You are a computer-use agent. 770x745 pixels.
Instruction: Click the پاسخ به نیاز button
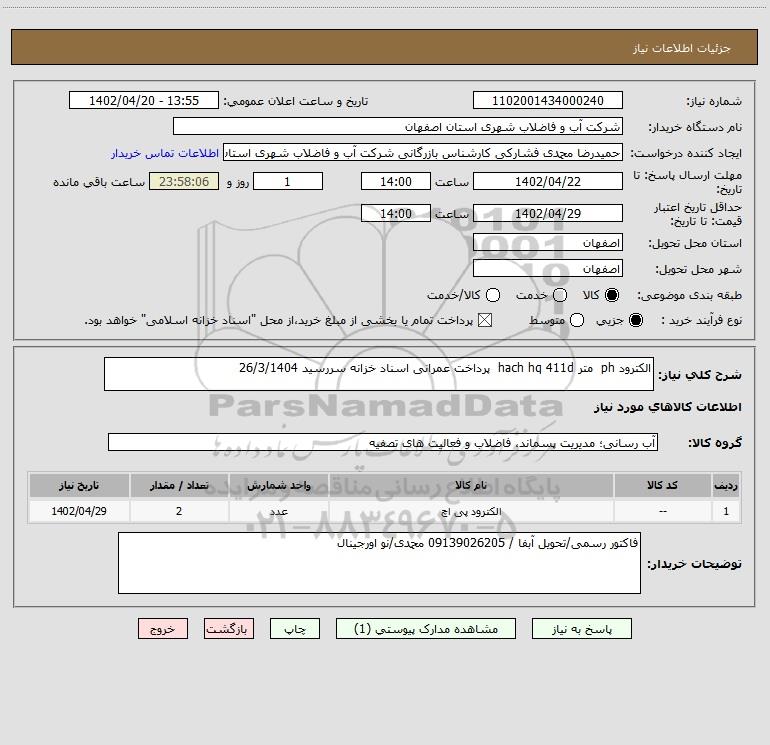click(x=581, y=629)
